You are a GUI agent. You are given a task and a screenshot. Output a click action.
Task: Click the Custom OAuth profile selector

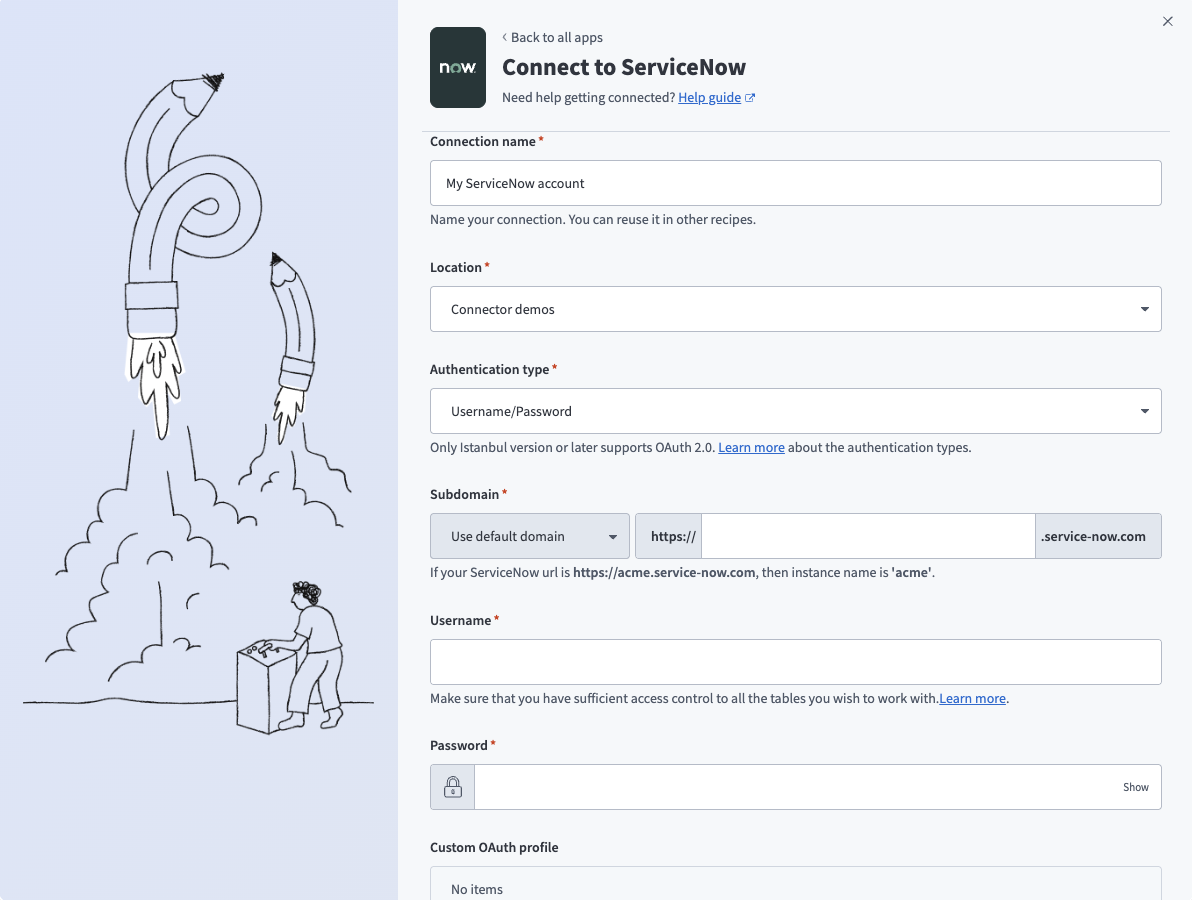pos(795,885)
